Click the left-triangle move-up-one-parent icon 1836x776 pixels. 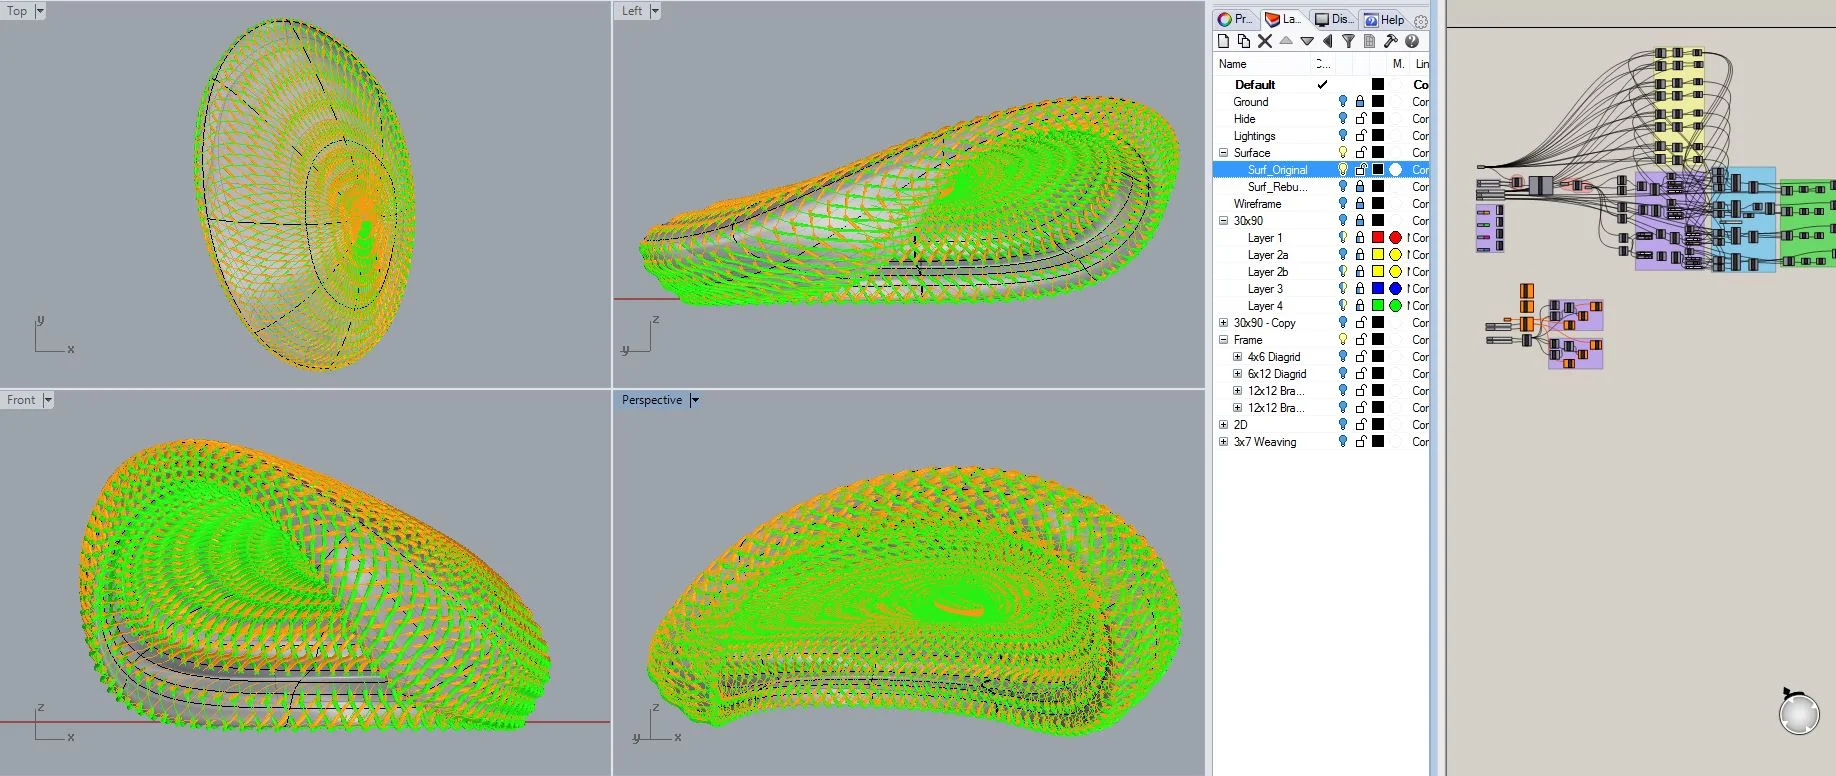click(1328, 41)
